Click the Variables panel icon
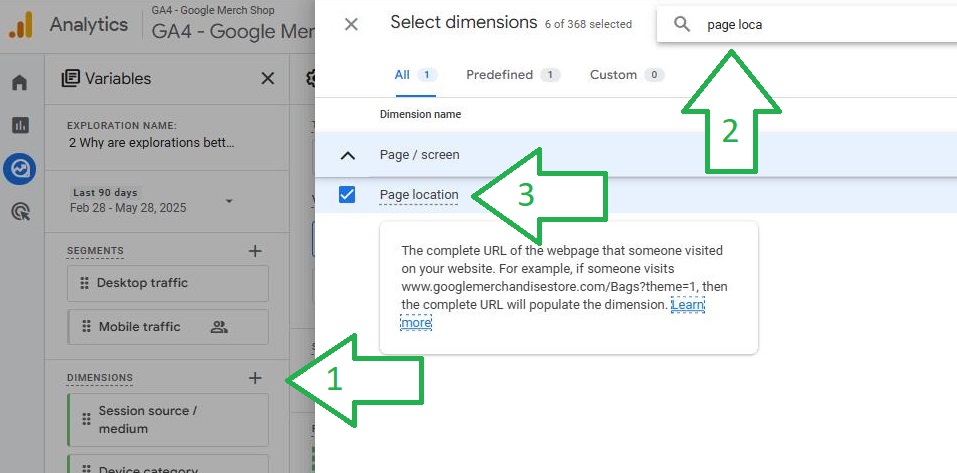 tap(70, 78)
